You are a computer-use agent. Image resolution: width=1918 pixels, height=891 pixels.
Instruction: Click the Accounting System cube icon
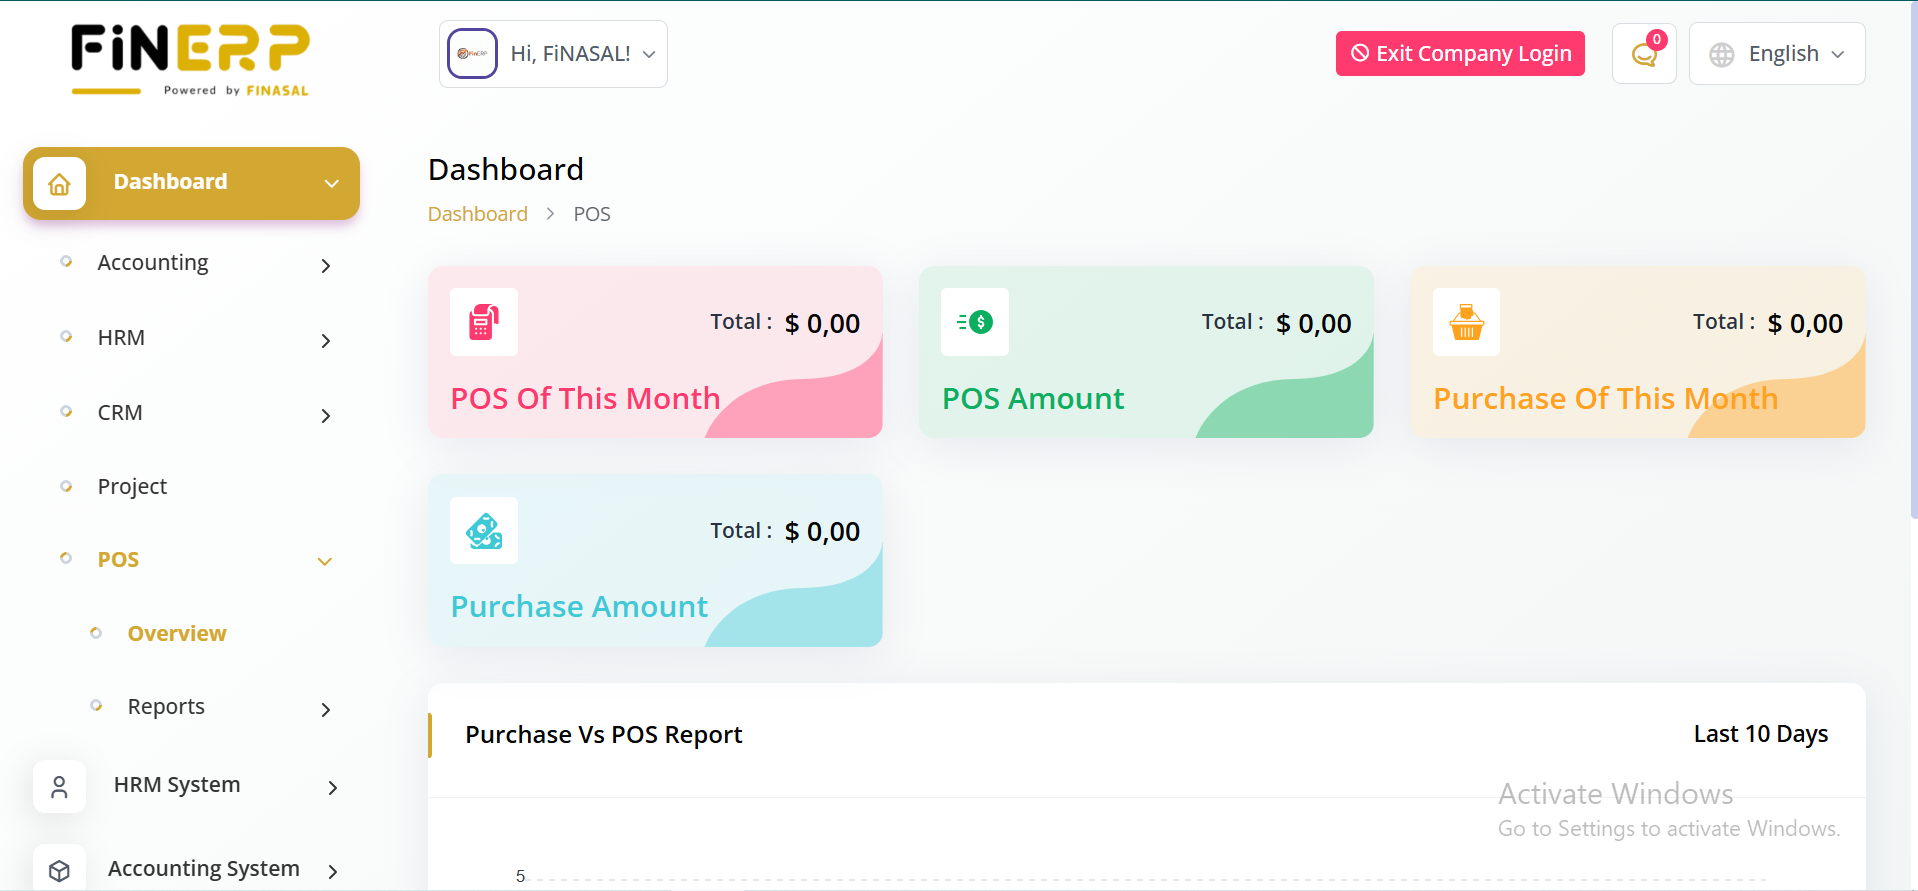point(59,870)
